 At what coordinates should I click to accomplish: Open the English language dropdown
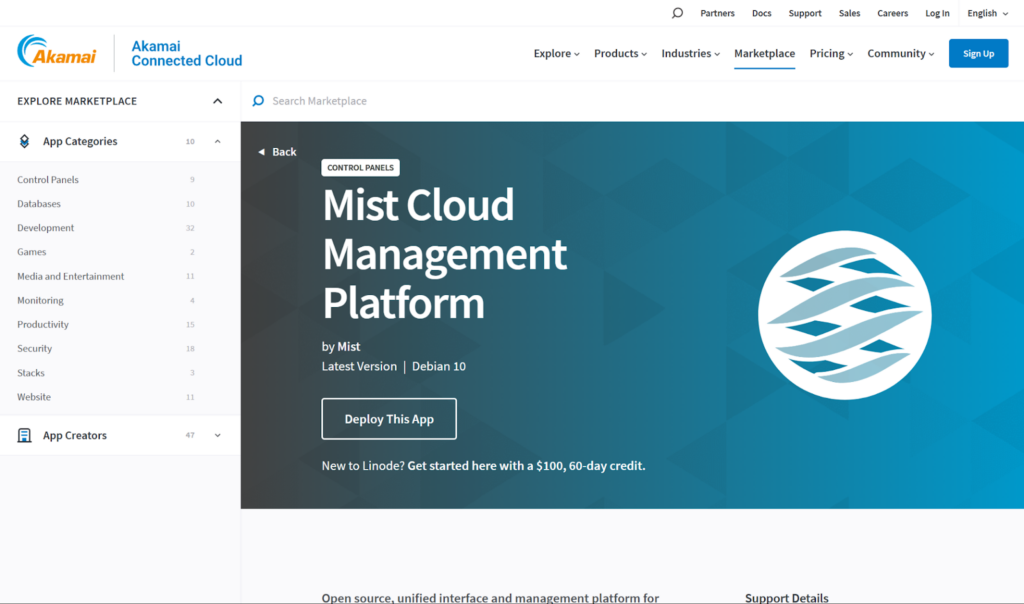coord(986,13)
